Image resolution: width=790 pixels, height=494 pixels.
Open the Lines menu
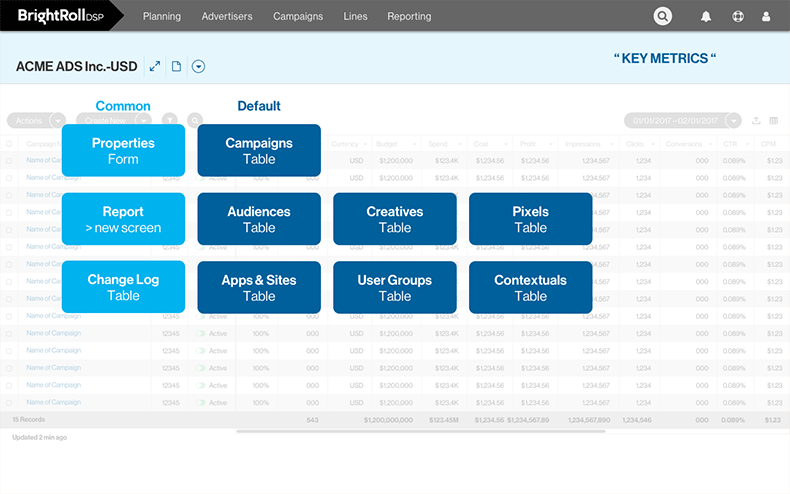pyautogui.click(x=355, y=16)
